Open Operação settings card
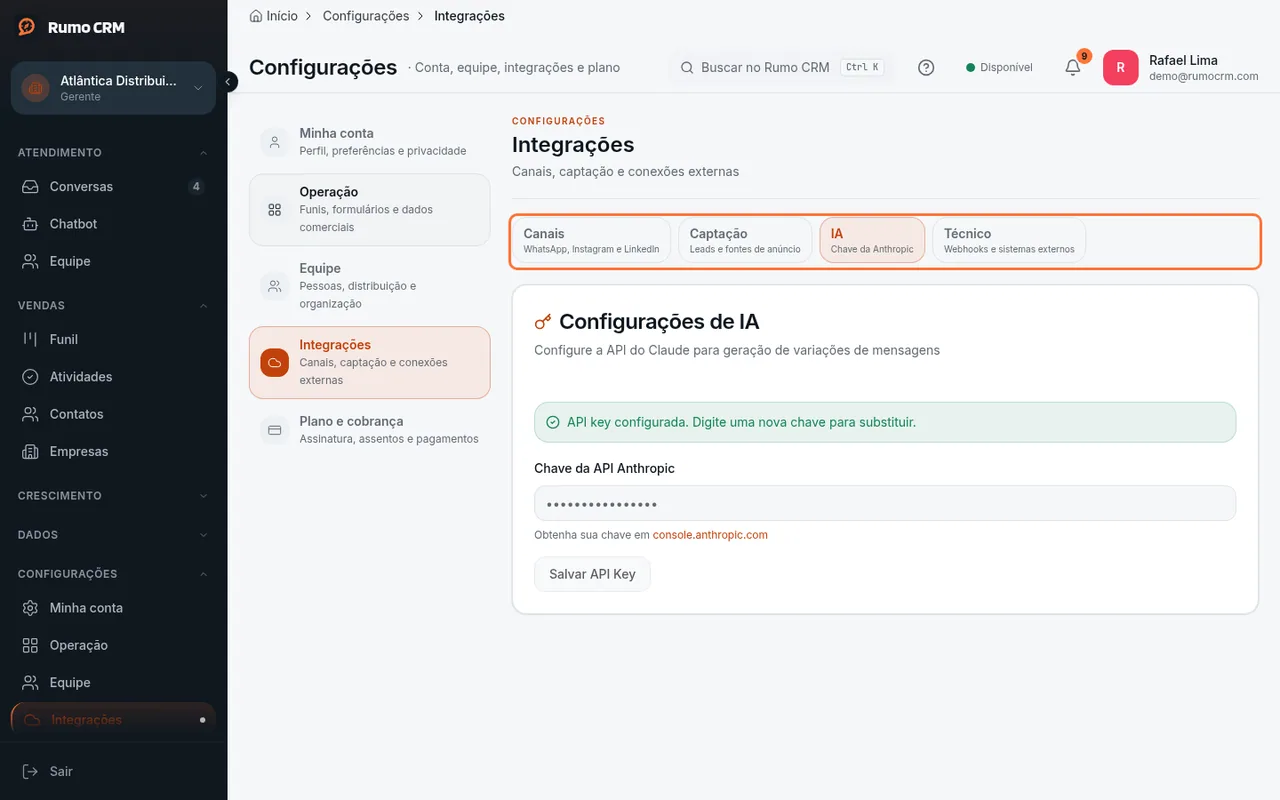Image resolution: width=1280 pixels, height=800 pixels. click(369, 210)
